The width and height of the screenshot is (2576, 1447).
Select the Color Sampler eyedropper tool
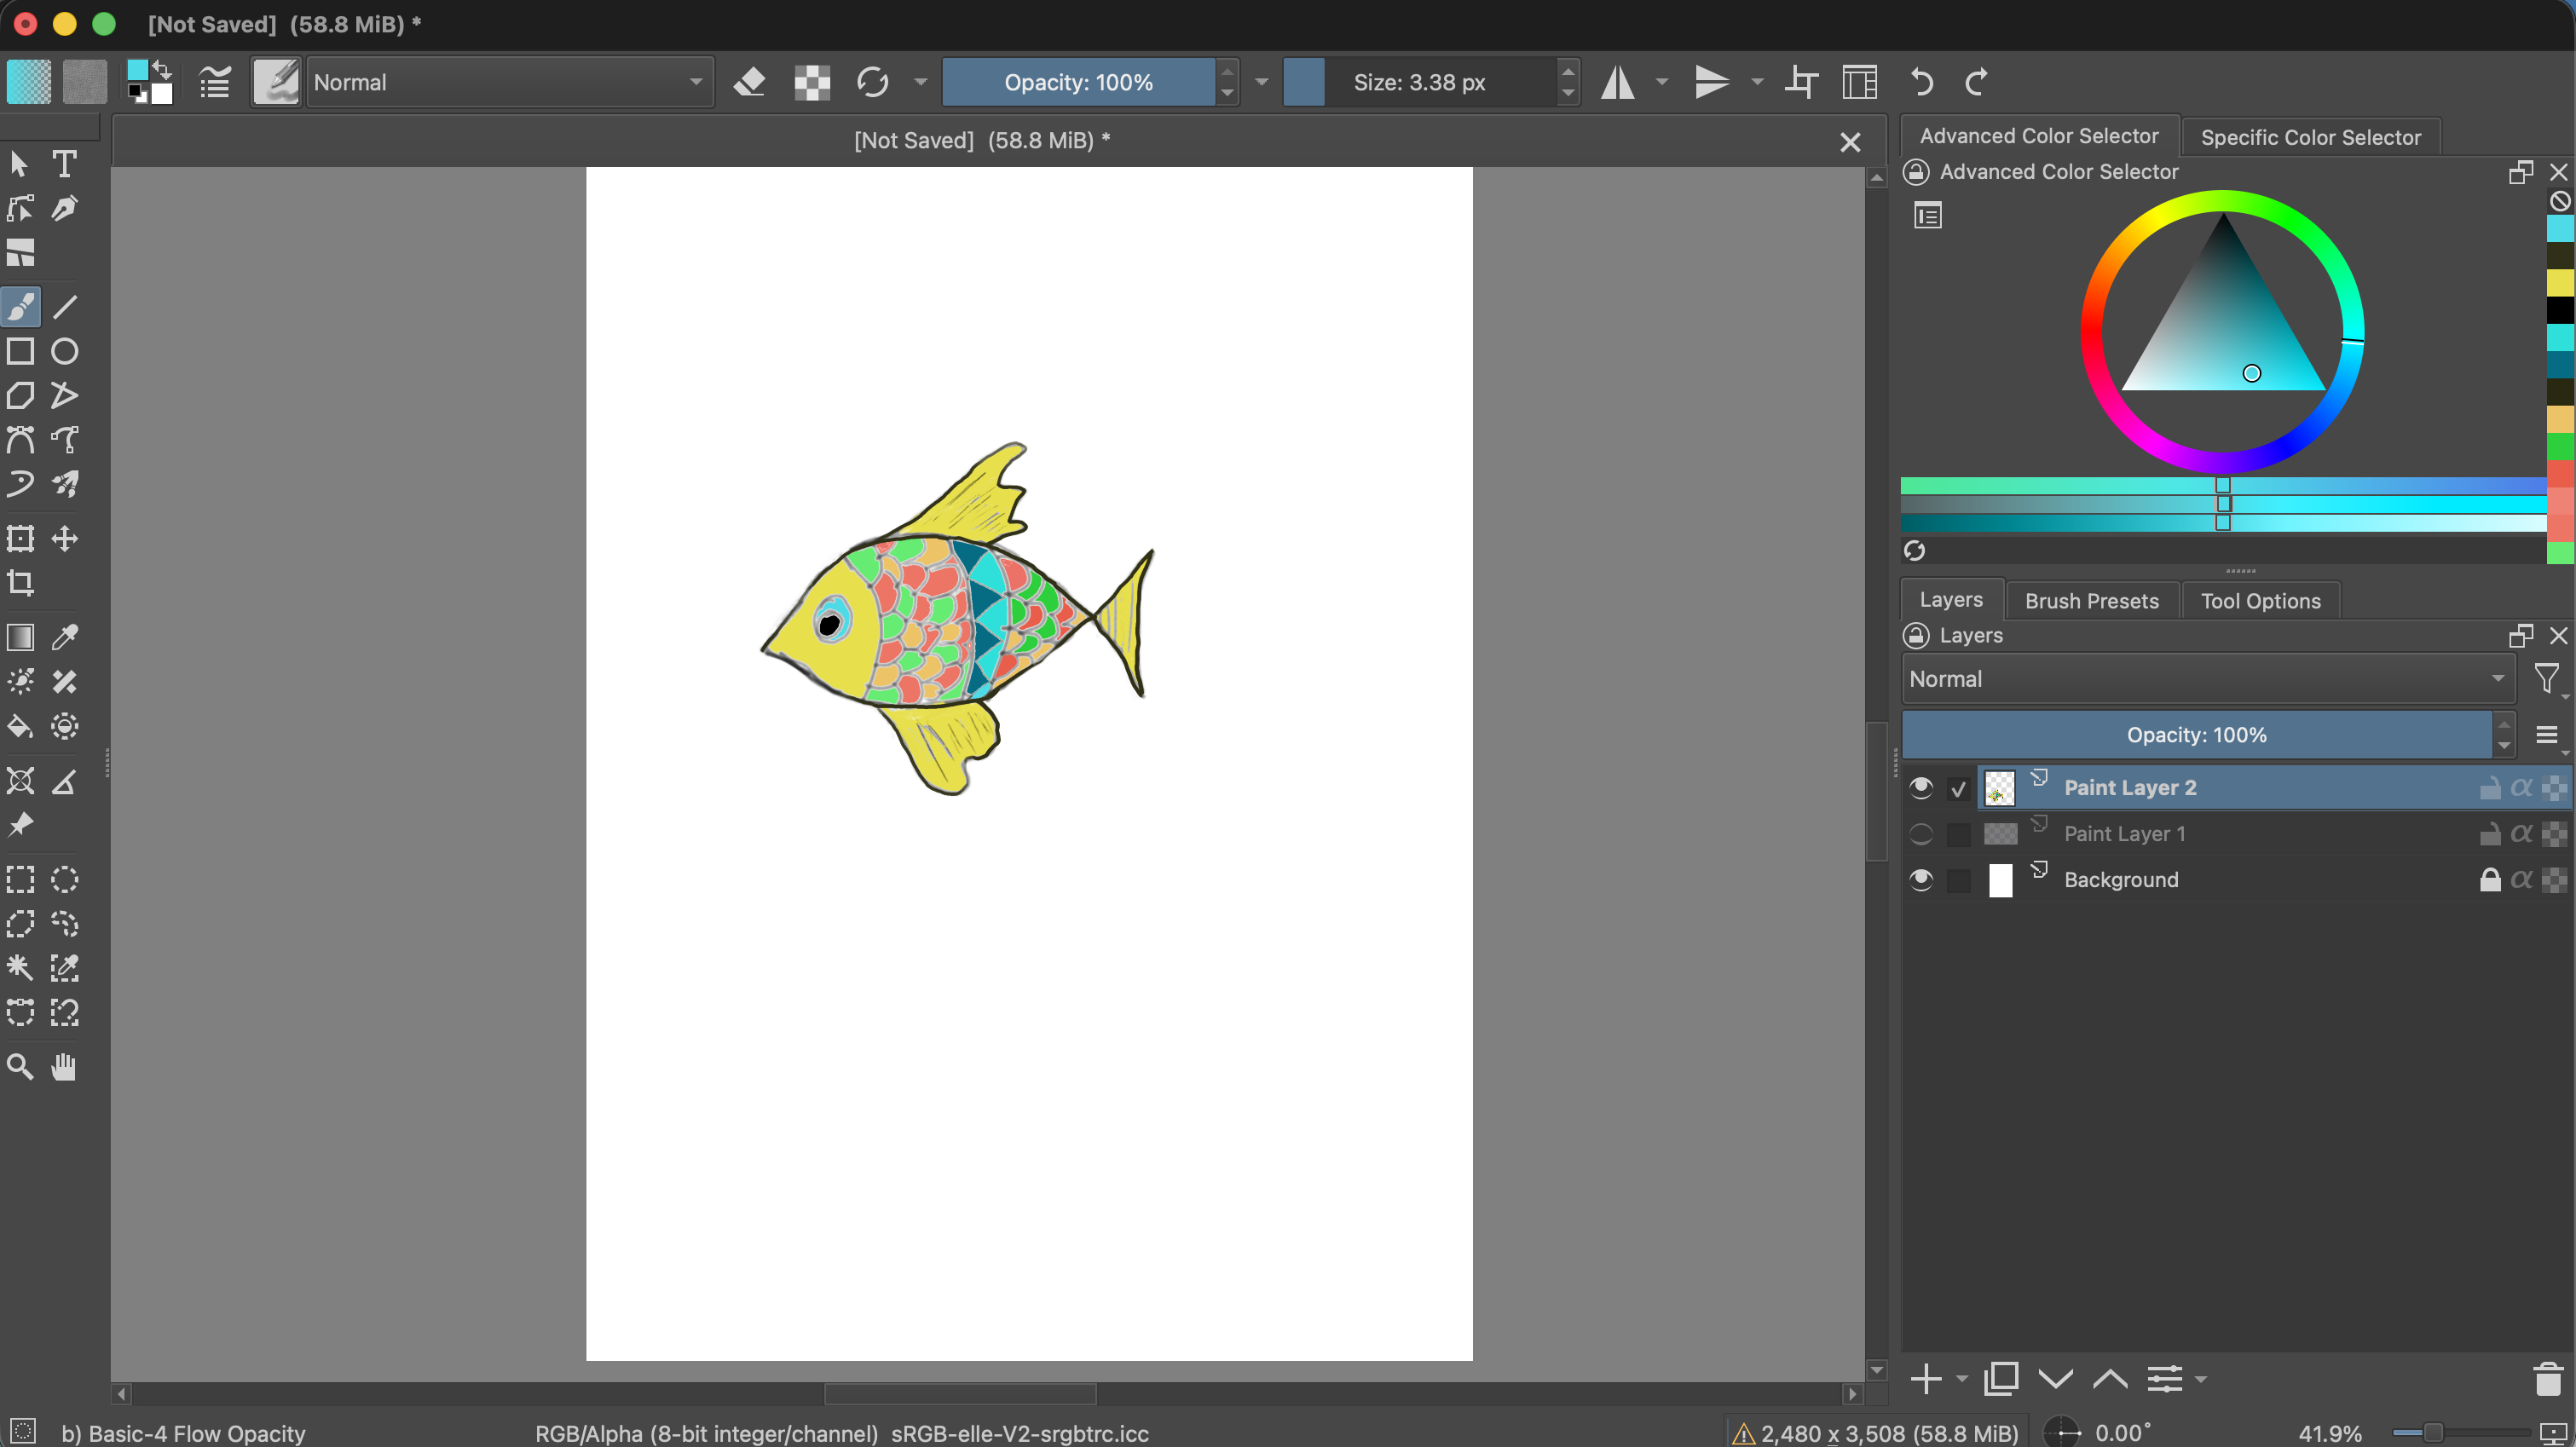pos(65,637)
